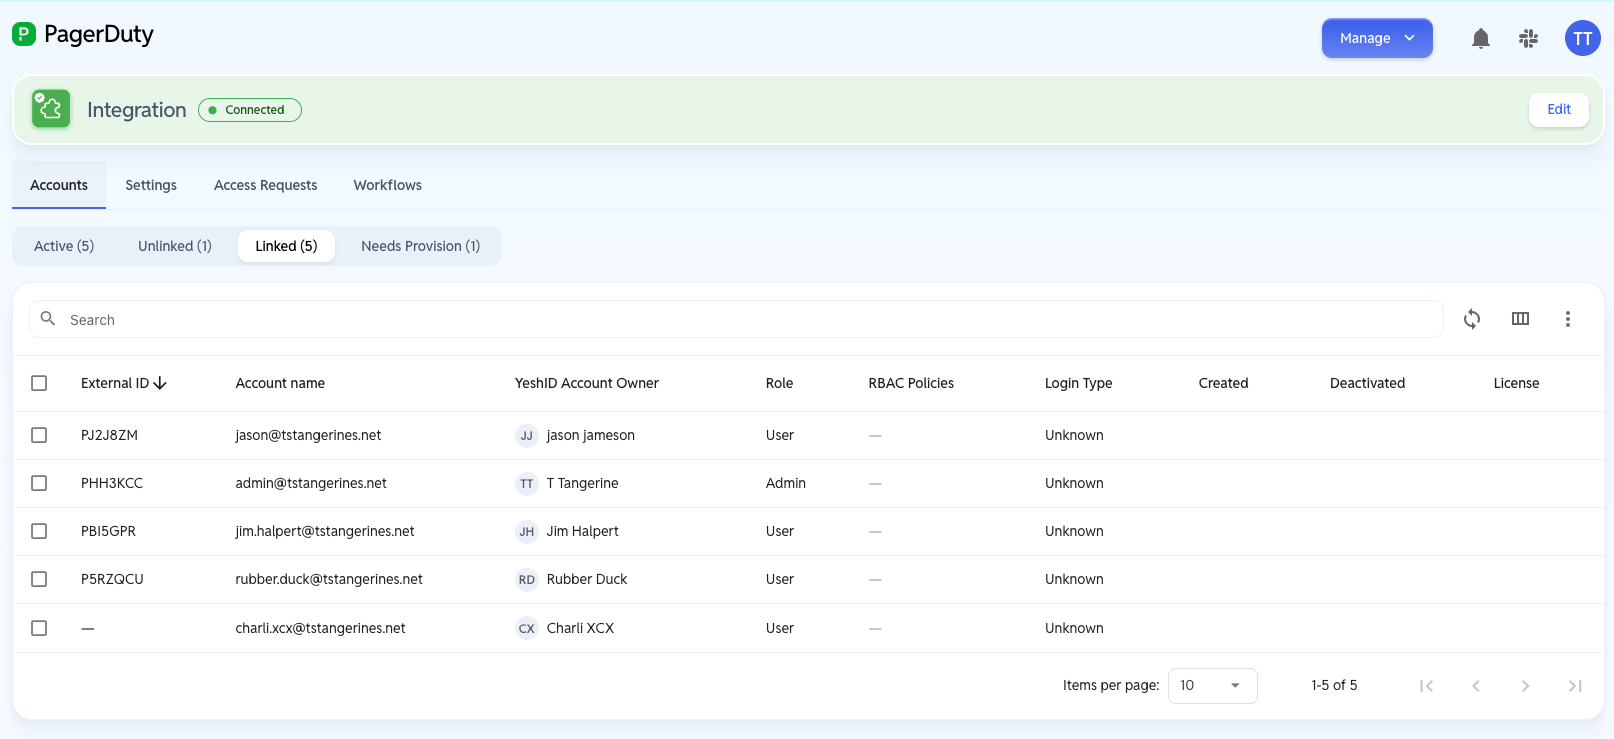
Task: Click the PagerDuty logo
Action: pos(83,34)
